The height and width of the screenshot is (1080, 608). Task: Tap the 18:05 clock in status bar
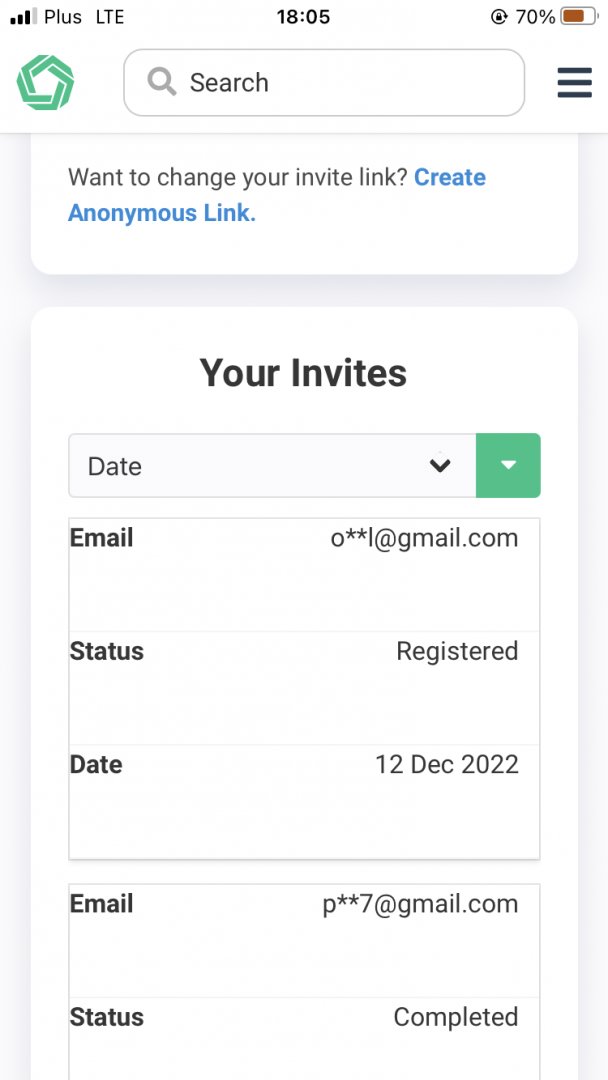pyautogui.click(x=302, y=17)
